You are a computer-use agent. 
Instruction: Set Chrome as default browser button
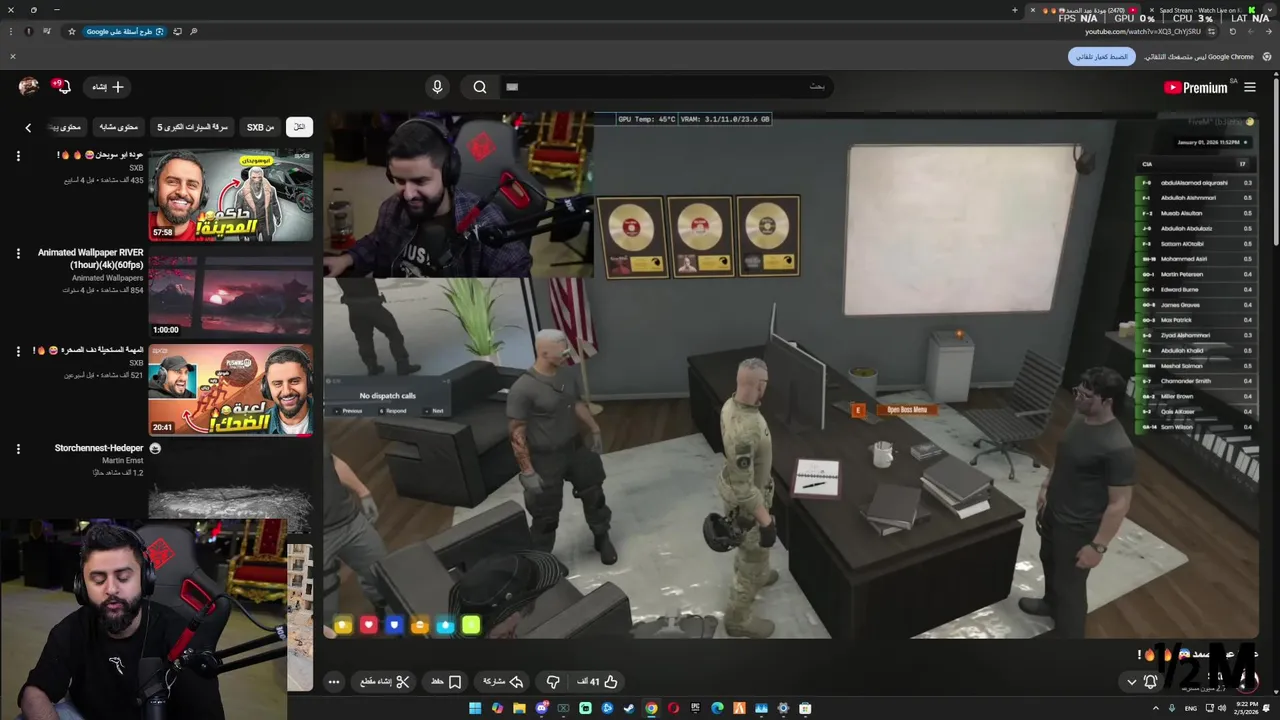point(1102,57)
